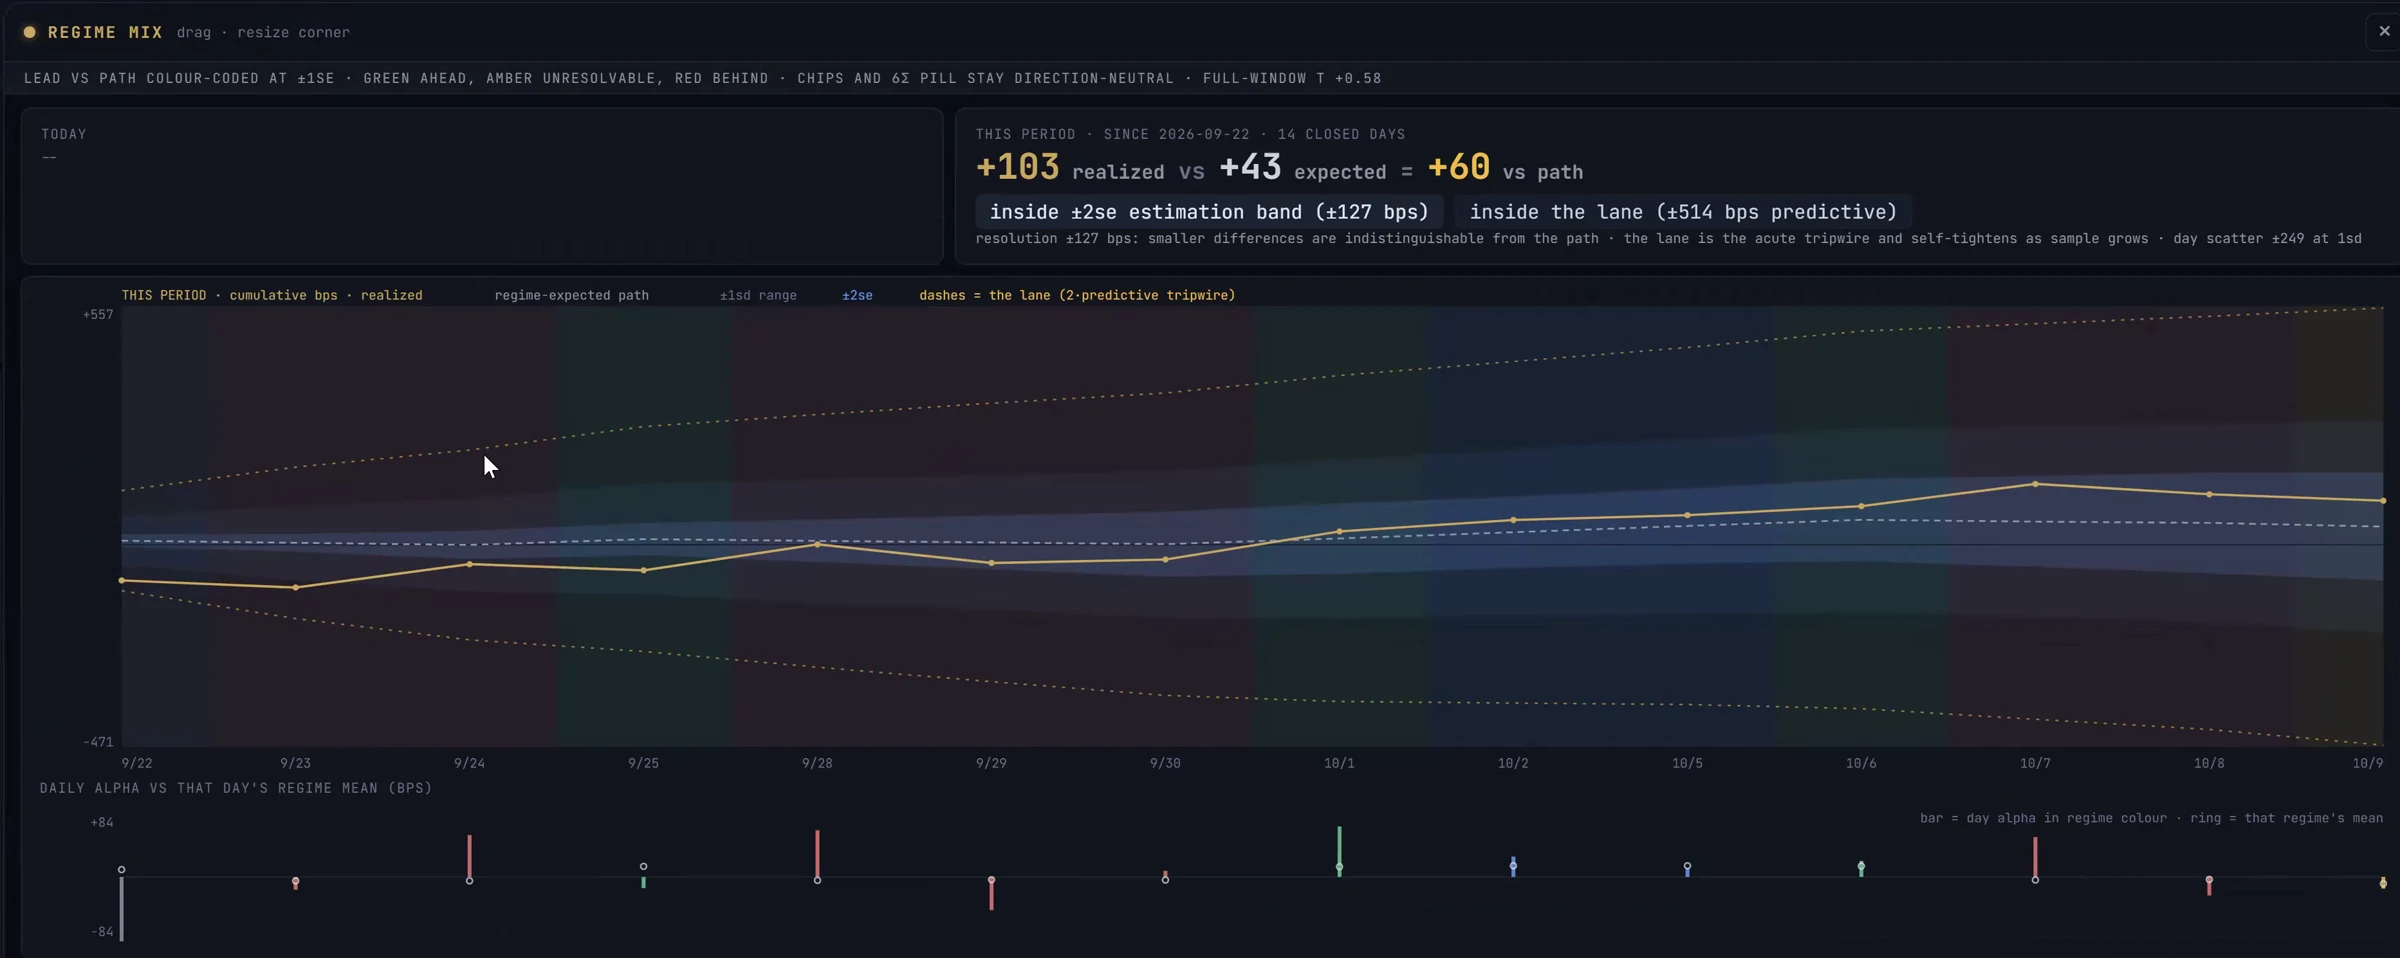Close the Regime Mix panel

(x=2384, y=31)
